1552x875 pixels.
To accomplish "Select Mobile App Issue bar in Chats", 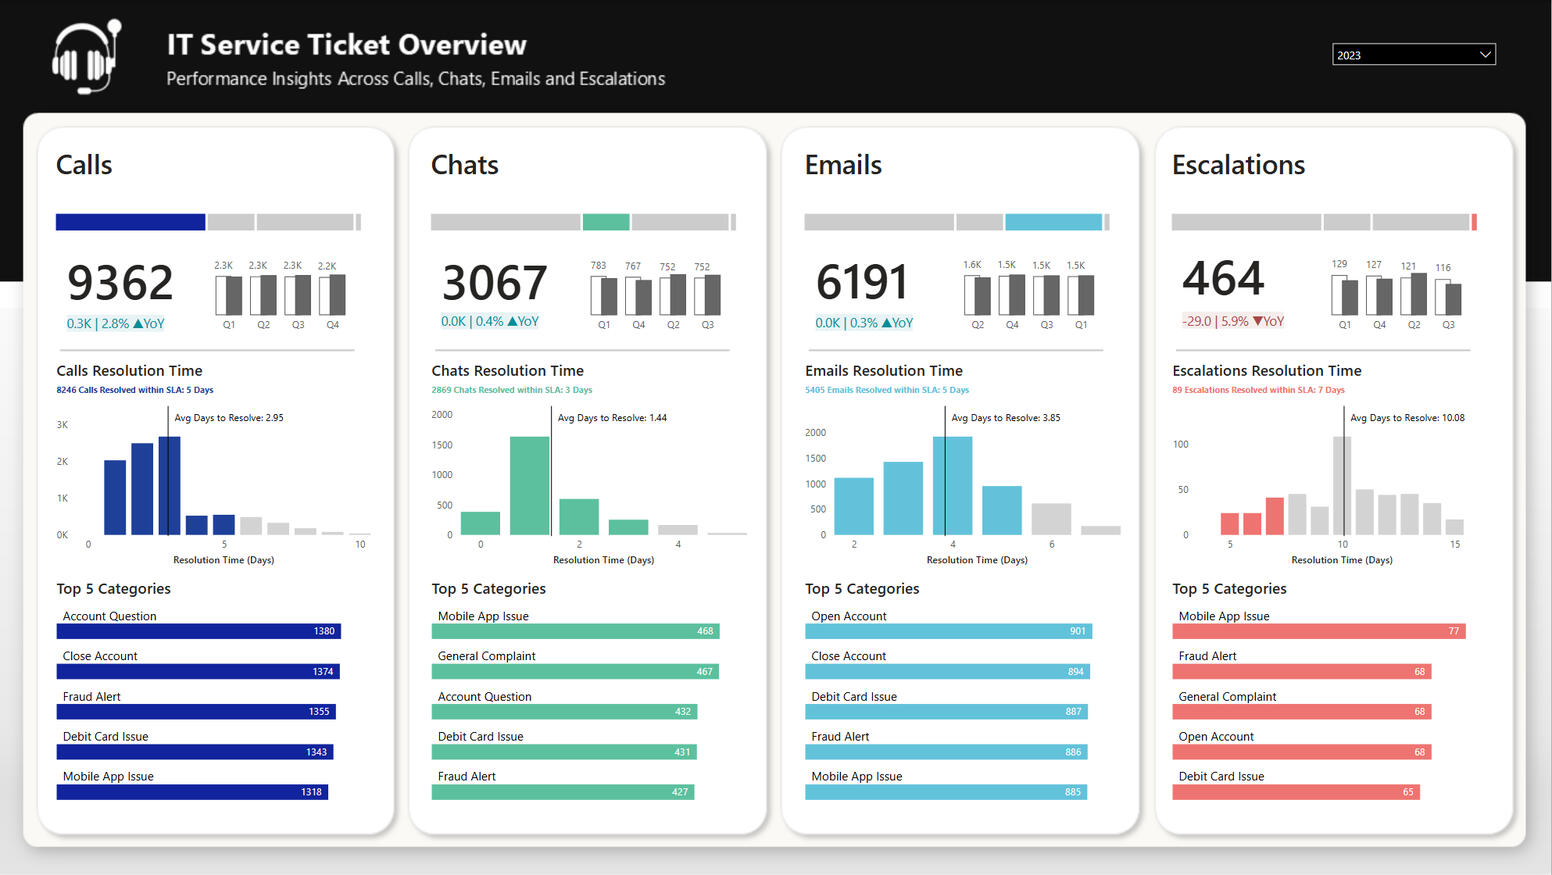I will coord(574,631).
